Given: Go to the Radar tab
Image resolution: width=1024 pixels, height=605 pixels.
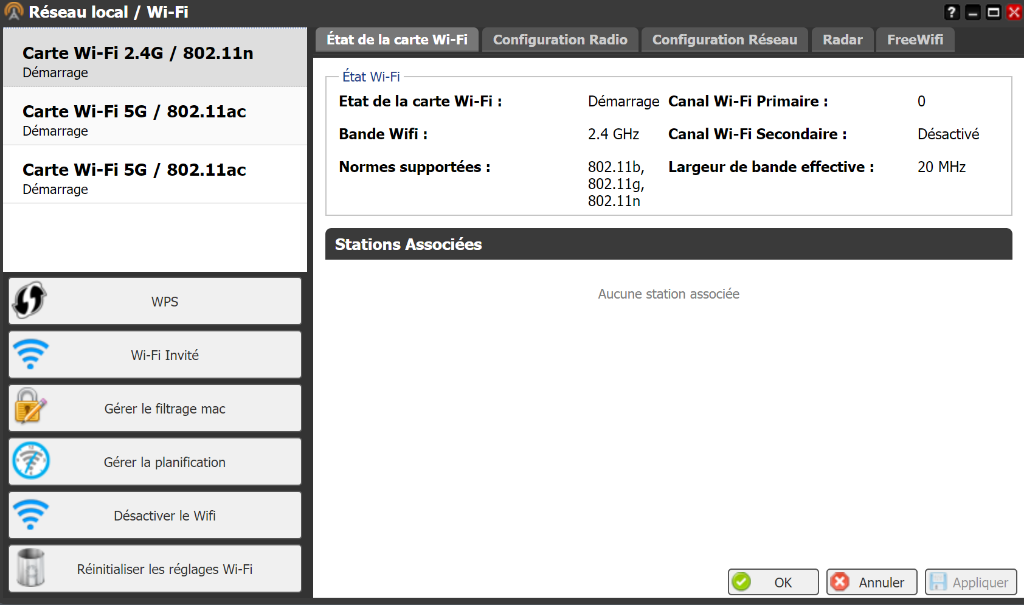Looking at the screenshot, I should [x=842, y=40].
